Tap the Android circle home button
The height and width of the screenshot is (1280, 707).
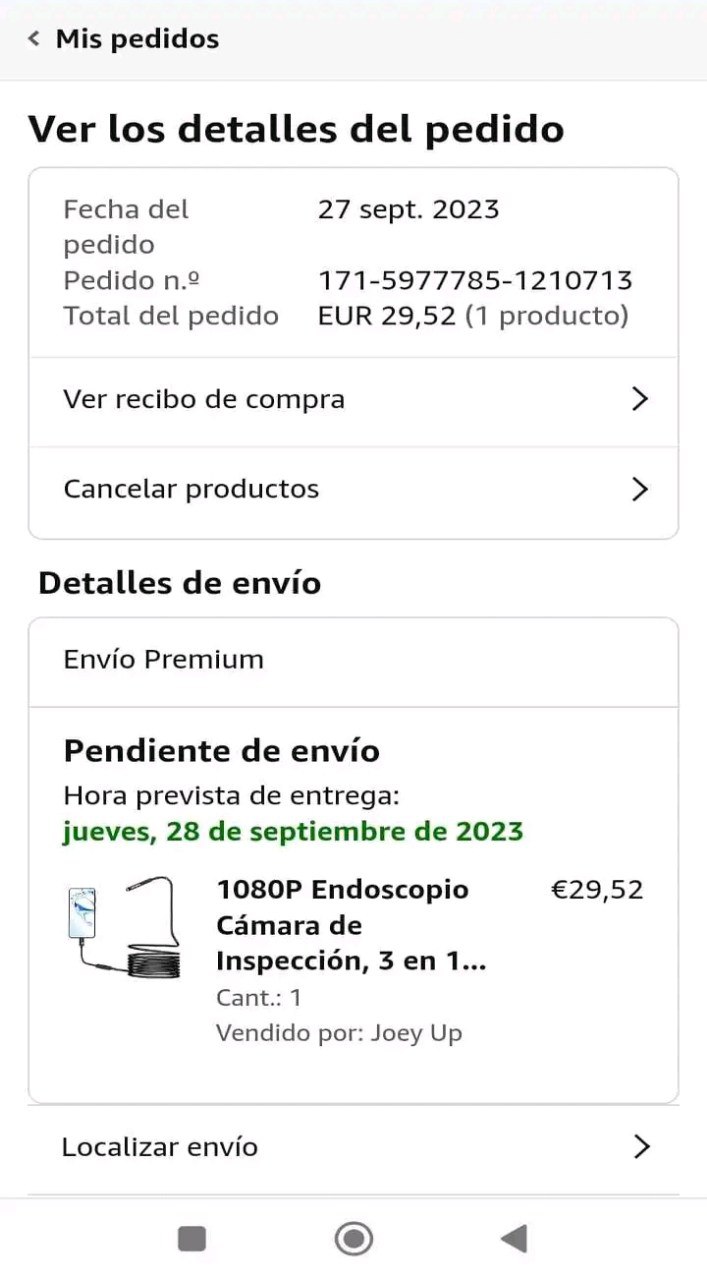(x=353, y=1239)
